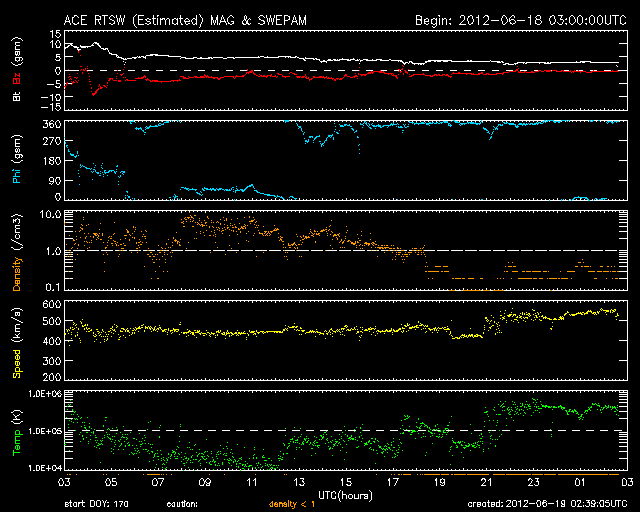
Task: Click the 1.0E+05 tick on the Temp axis
Action: coord(45,431)
